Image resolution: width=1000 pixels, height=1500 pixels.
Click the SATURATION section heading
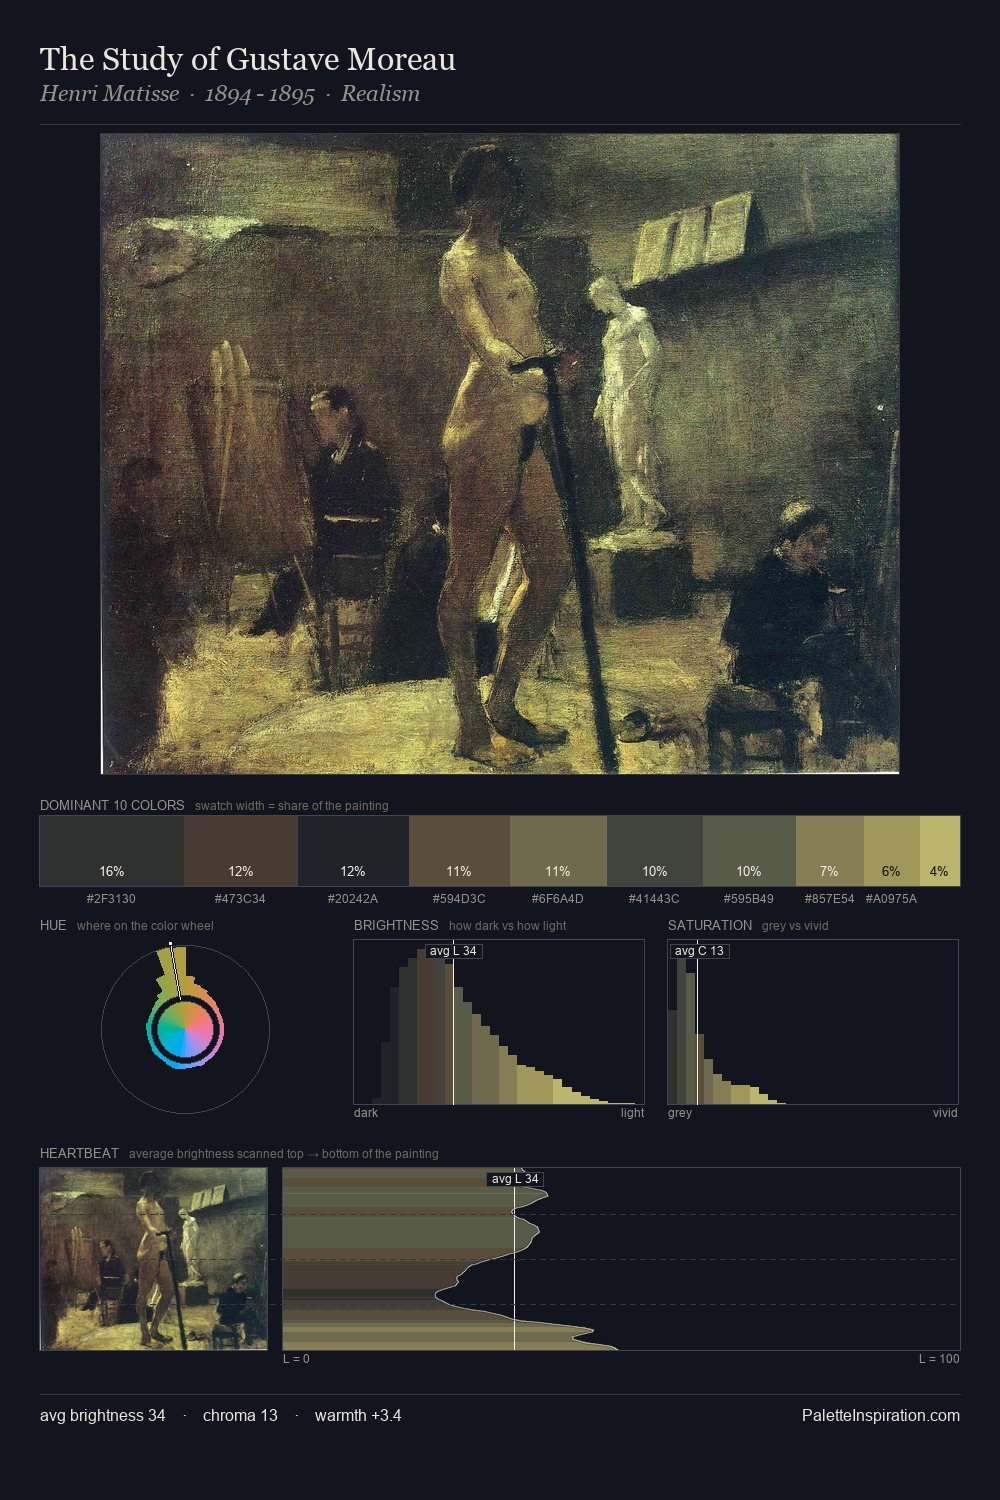click(710, 925)
